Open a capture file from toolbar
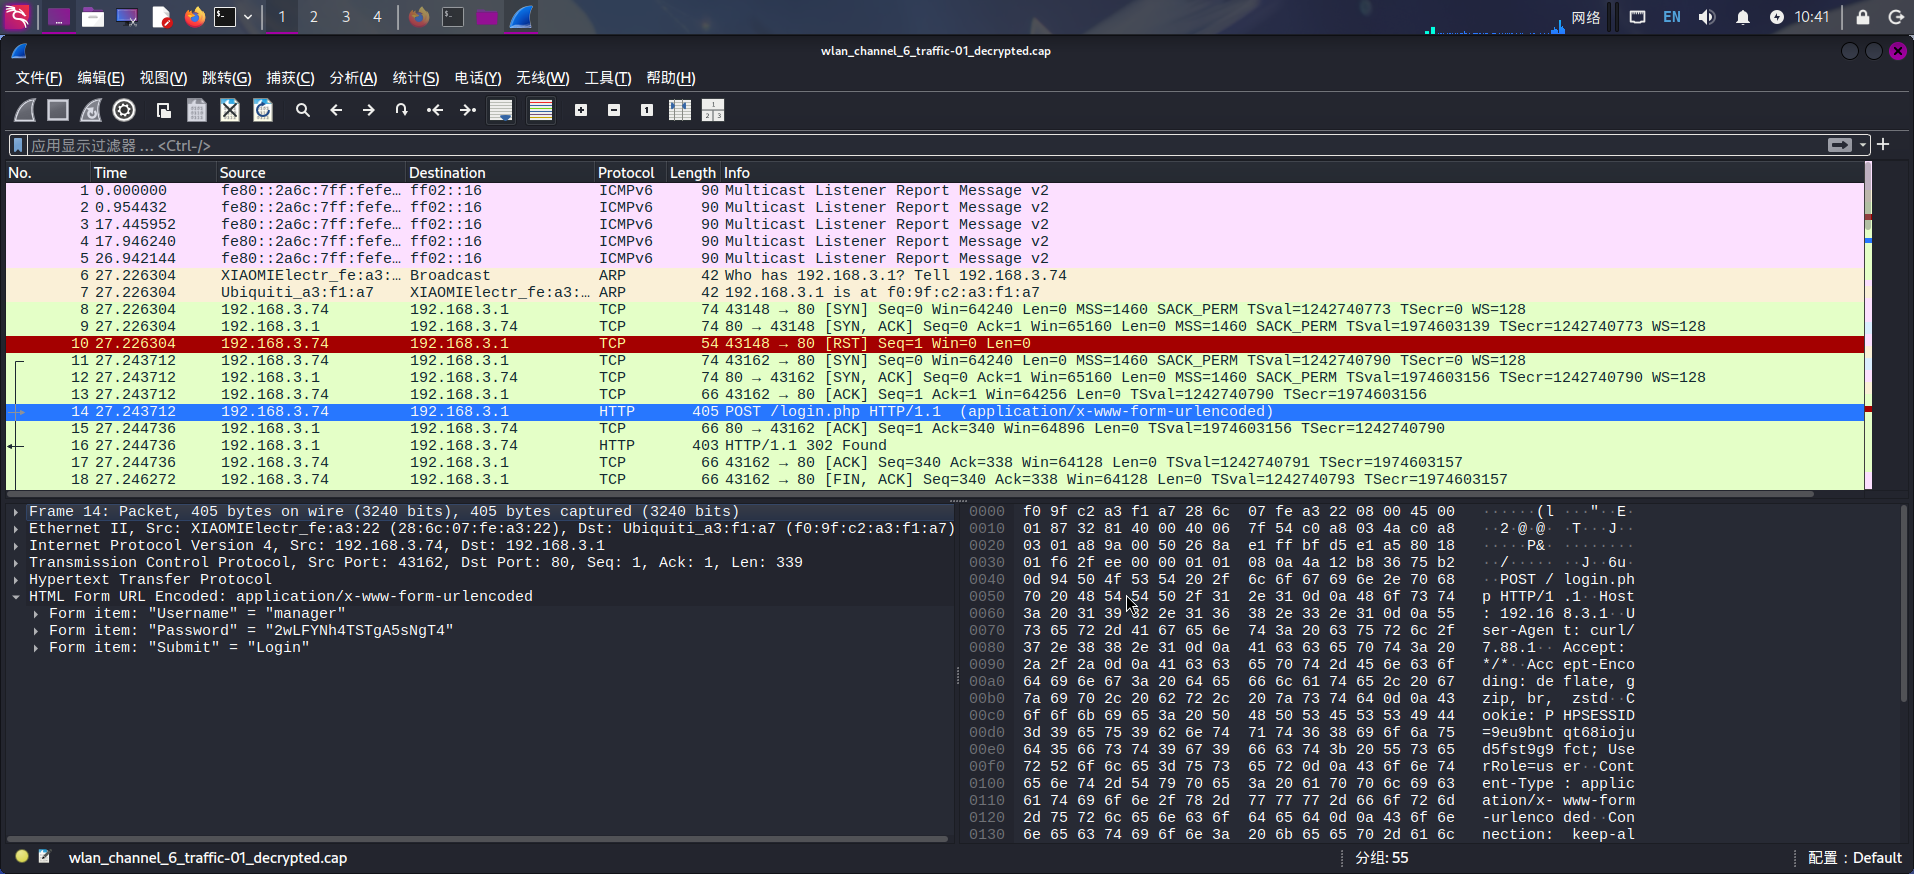1914x874 pixels. tap(164, 110)
